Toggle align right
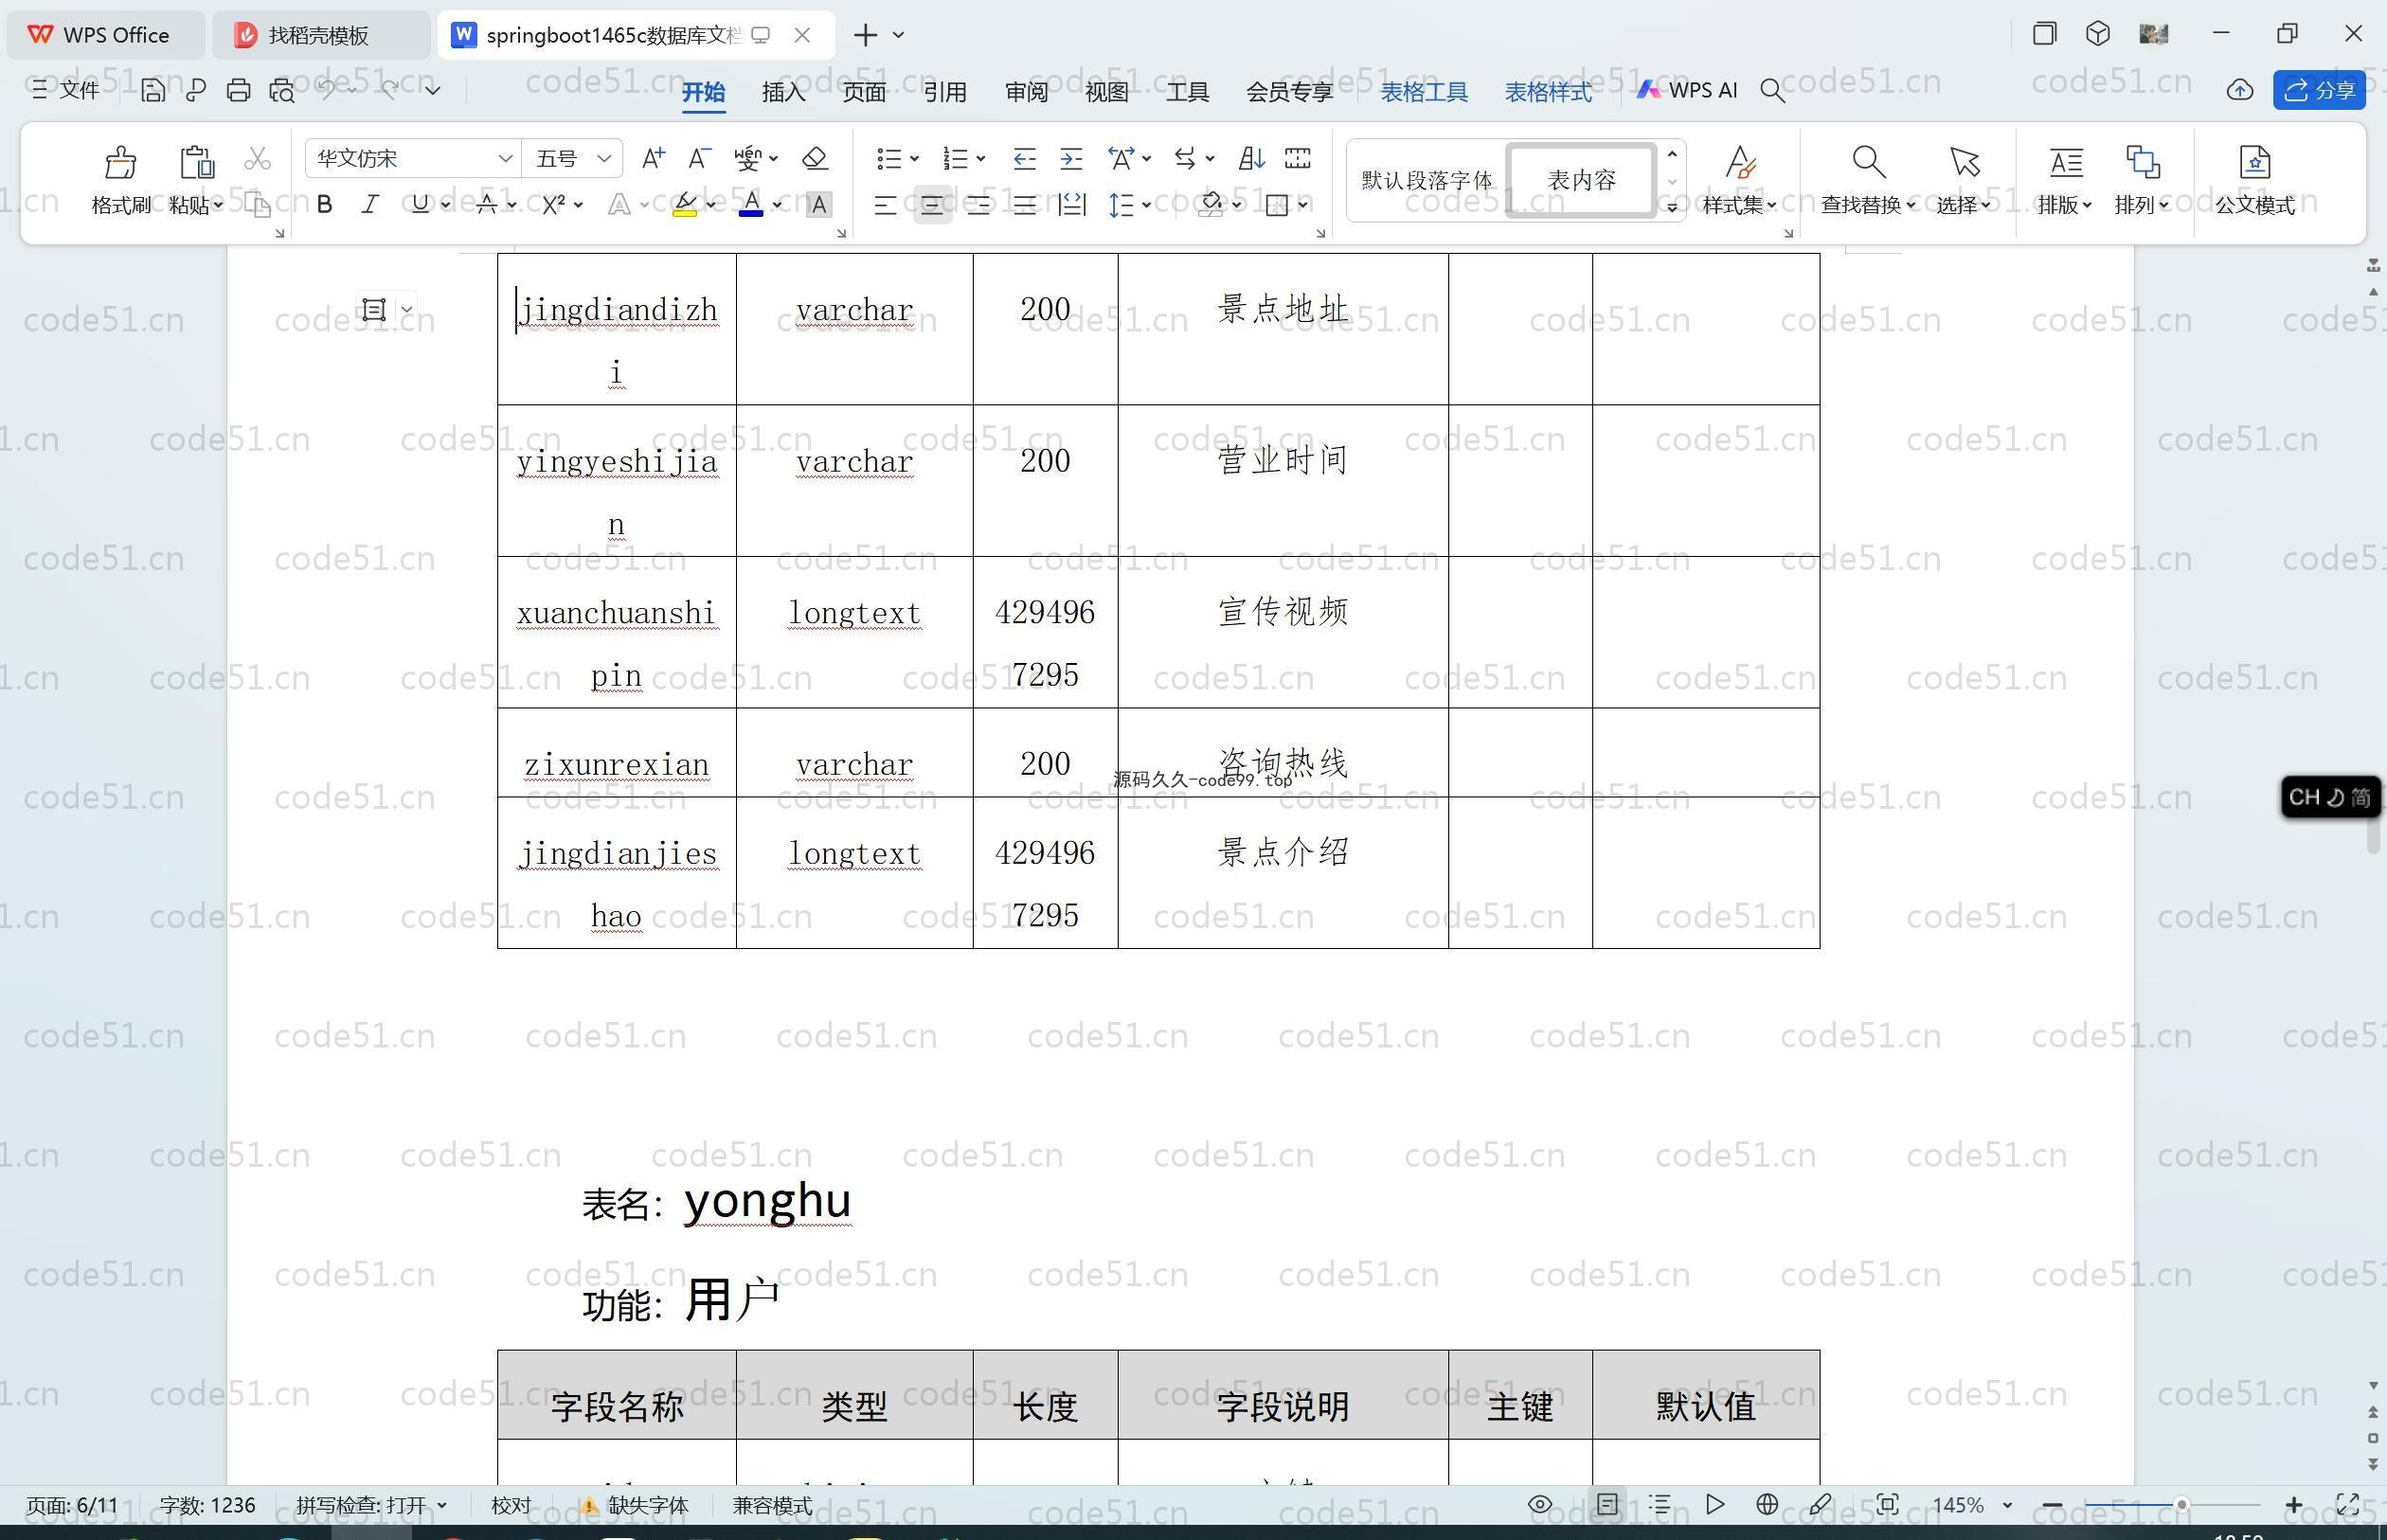This screenshot has height=1540, width=2387. 978,205
